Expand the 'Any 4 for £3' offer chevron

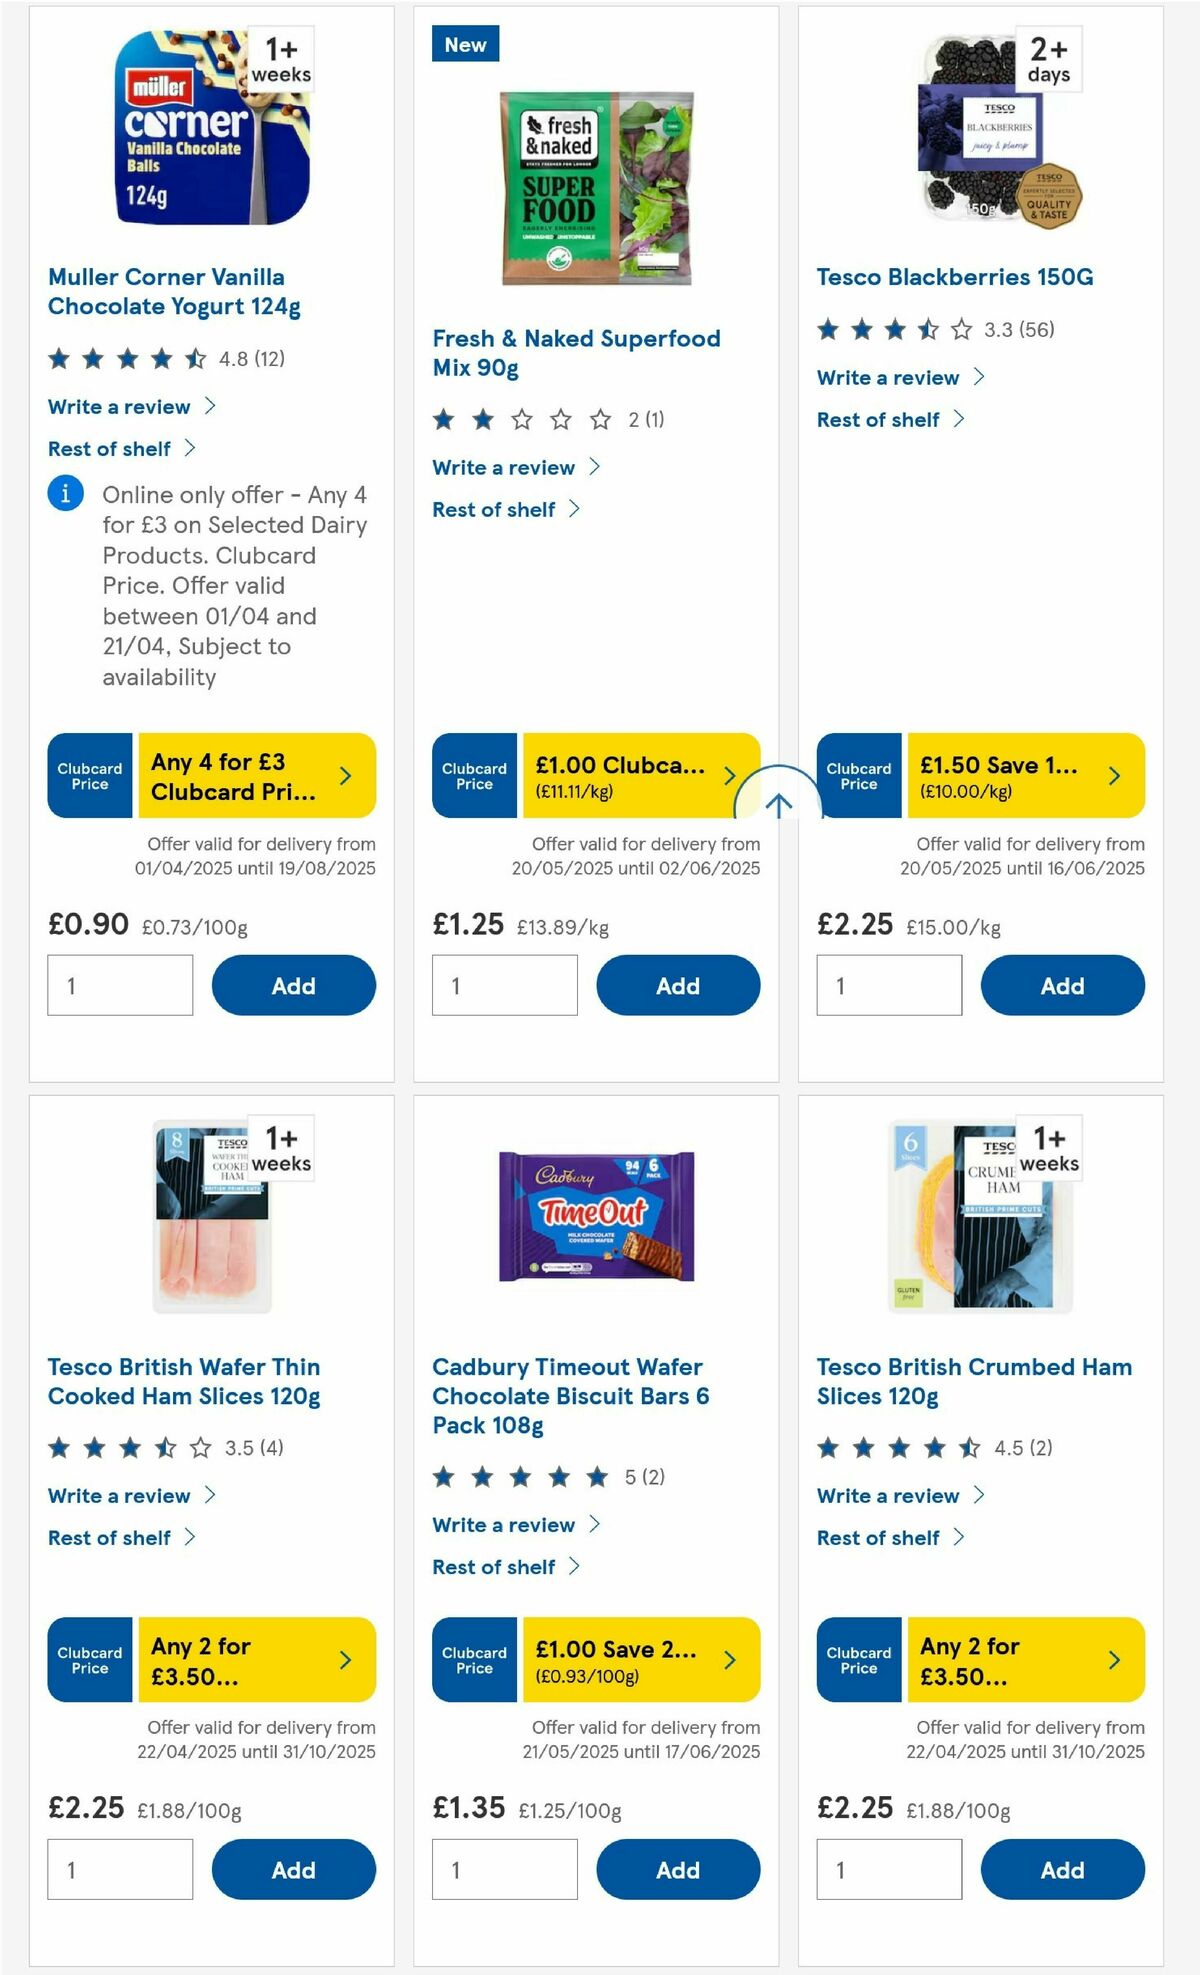coord(344,775)
